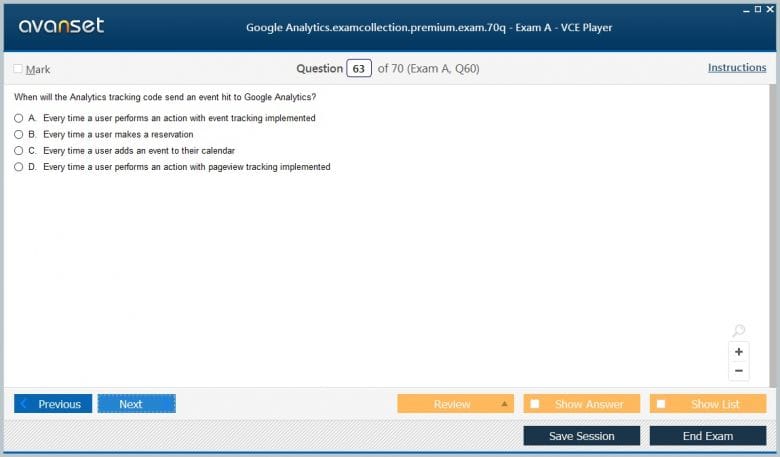The width and height of the screenshot is (780, 457).
Task: Click the zoom out minus icon
Action: [x=739, y=371]
